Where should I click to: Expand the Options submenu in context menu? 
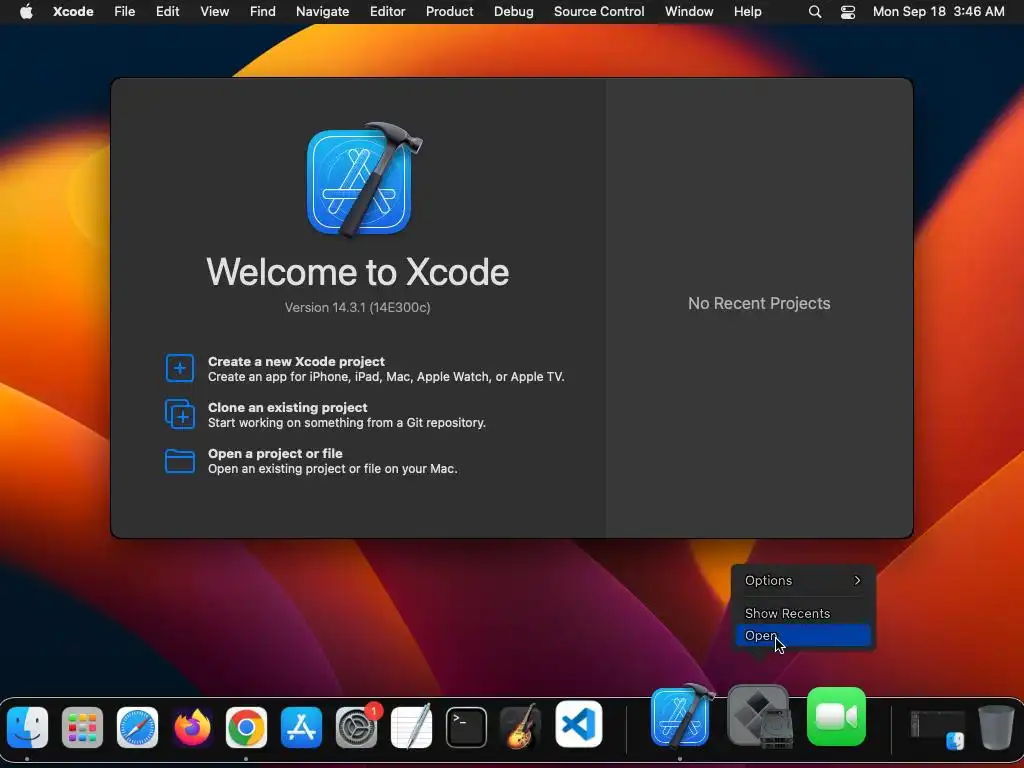pos(803,581)
